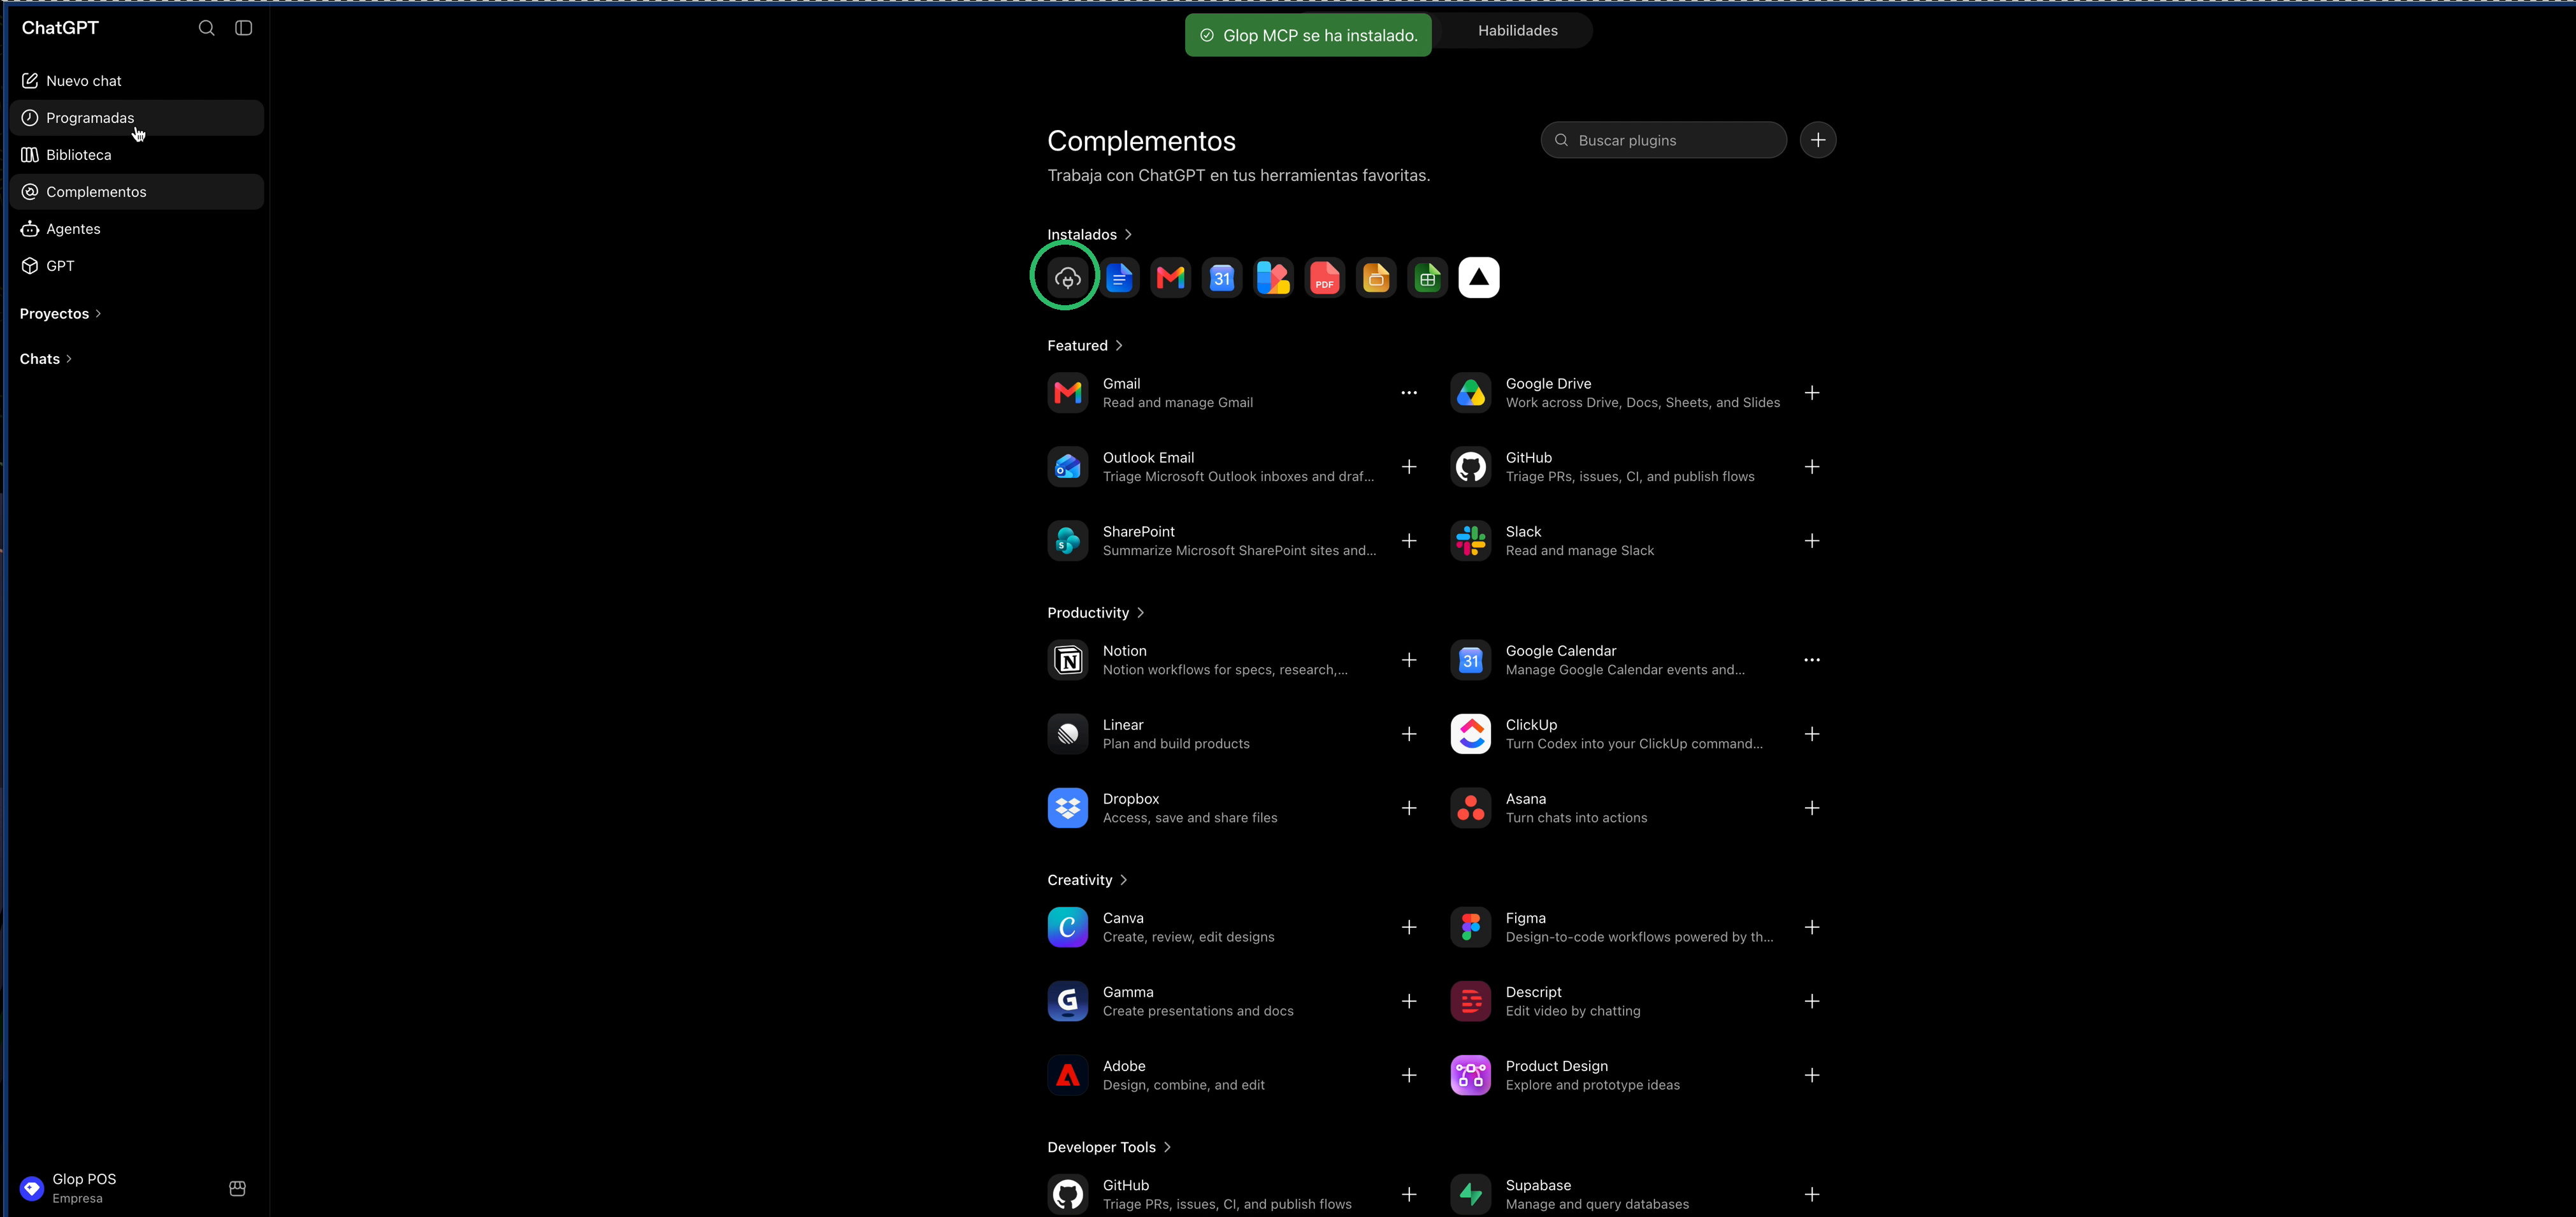Image resolution: width=2576 pixels, height=1217 pixels.
Task: Add the Slack plugin
Action: click(x=1811, y=541)
